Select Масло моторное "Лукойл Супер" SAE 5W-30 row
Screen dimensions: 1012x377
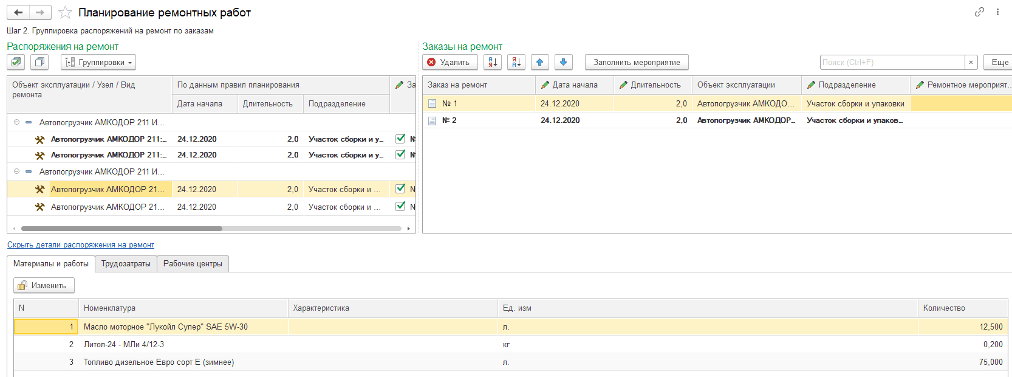click(510, 327)
